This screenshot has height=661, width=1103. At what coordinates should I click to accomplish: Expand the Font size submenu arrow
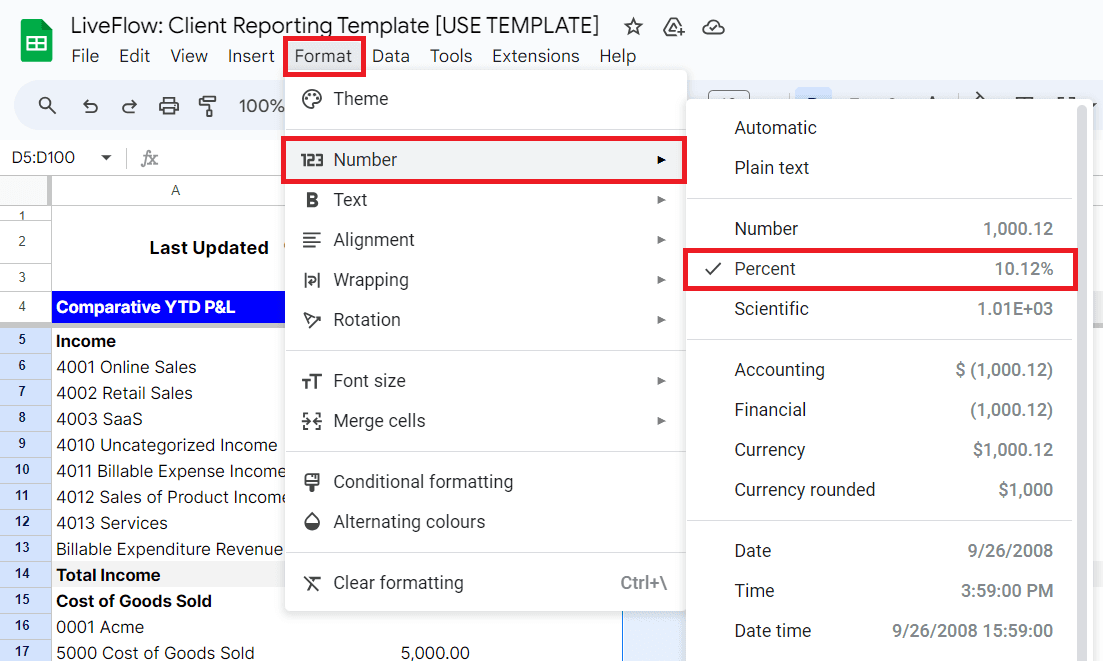click(x=661, y=381)
